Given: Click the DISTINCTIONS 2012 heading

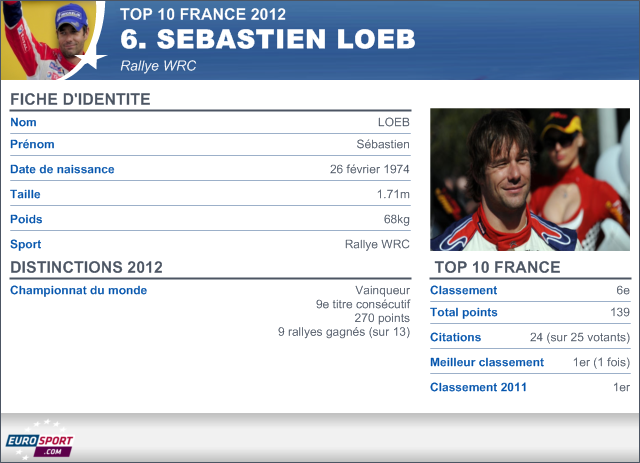Looking at the screenshot, I should (x=87, y=267).
